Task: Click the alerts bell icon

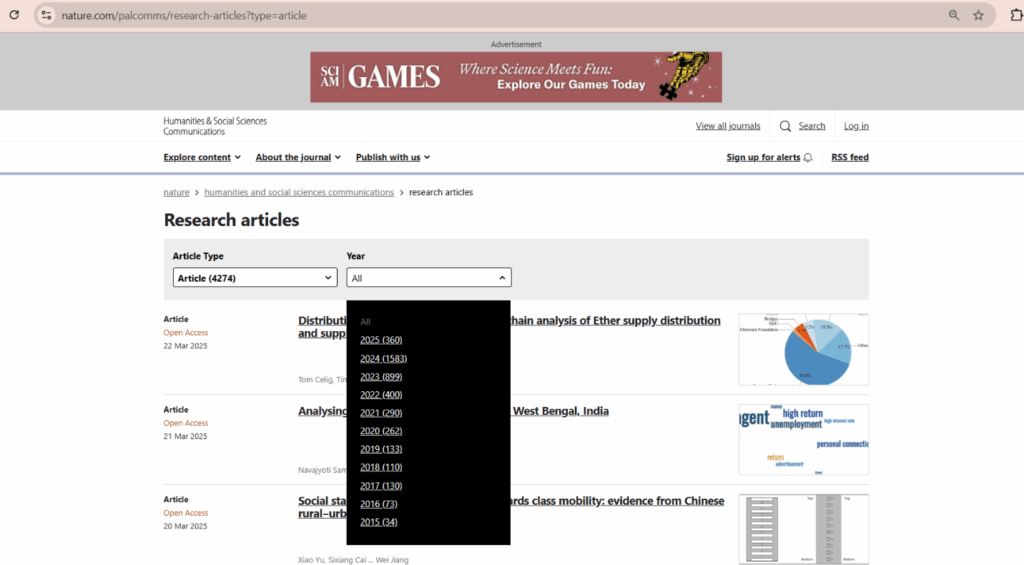Action: coord(808,158)
